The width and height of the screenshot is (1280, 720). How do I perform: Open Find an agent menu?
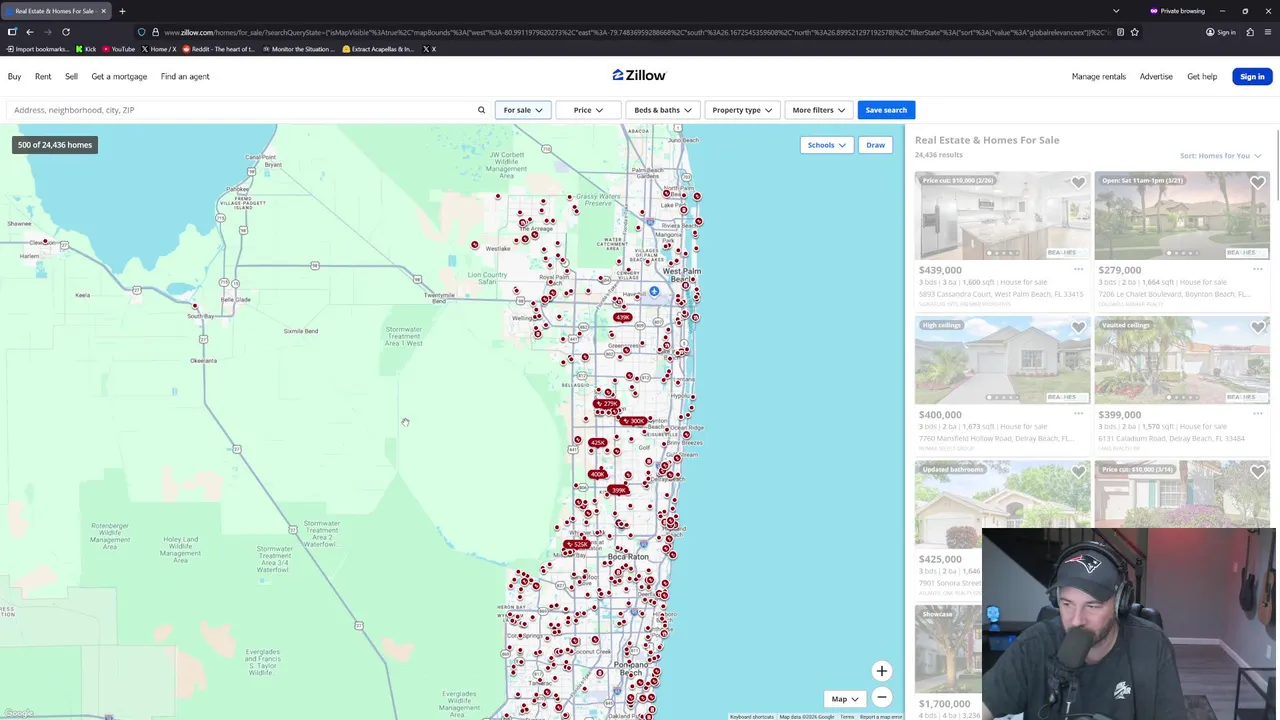[x=185, y=76]
